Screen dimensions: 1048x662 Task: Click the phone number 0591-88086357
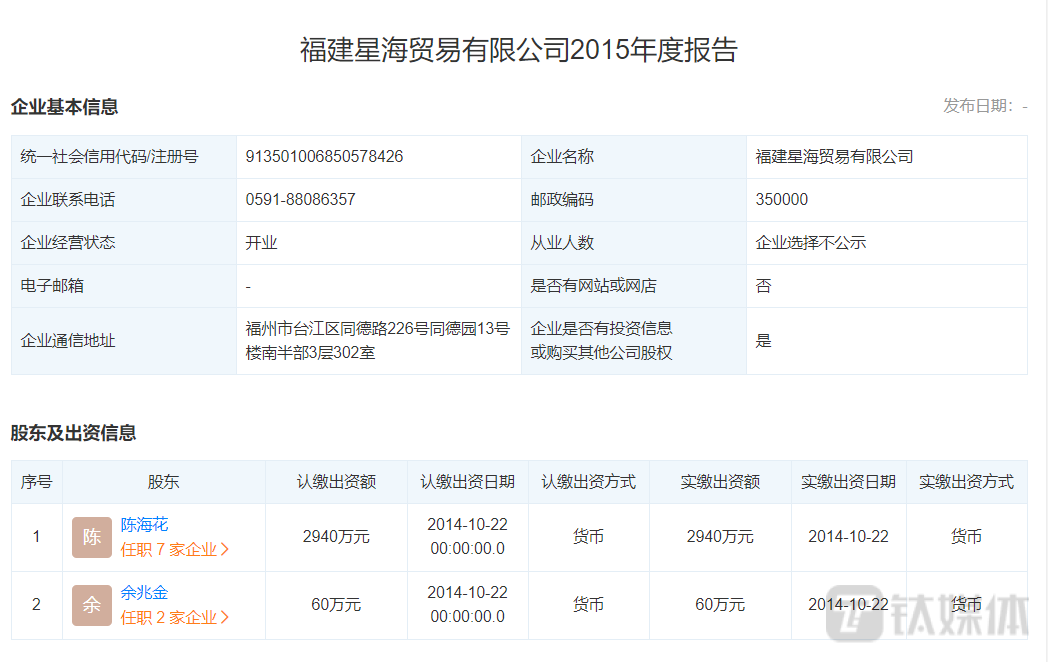tap(300, 200)
